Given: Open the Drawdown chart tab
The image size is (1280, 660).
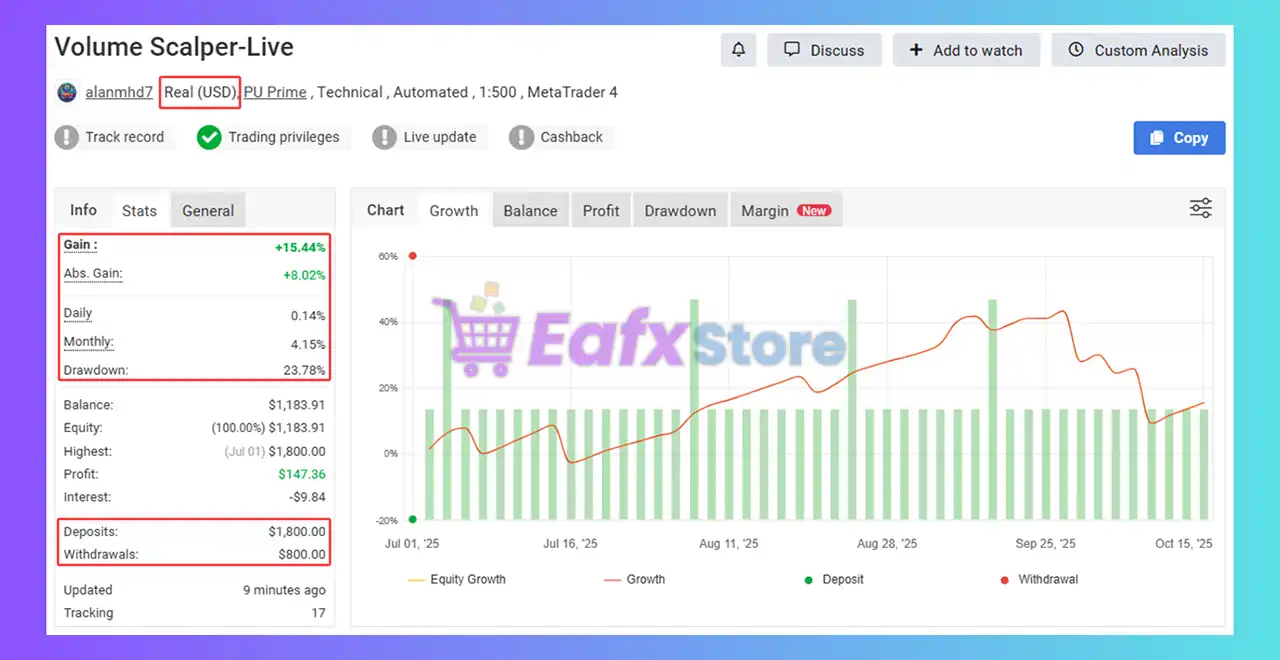Looking at the screenshot, I should click(x=680, y=211).
